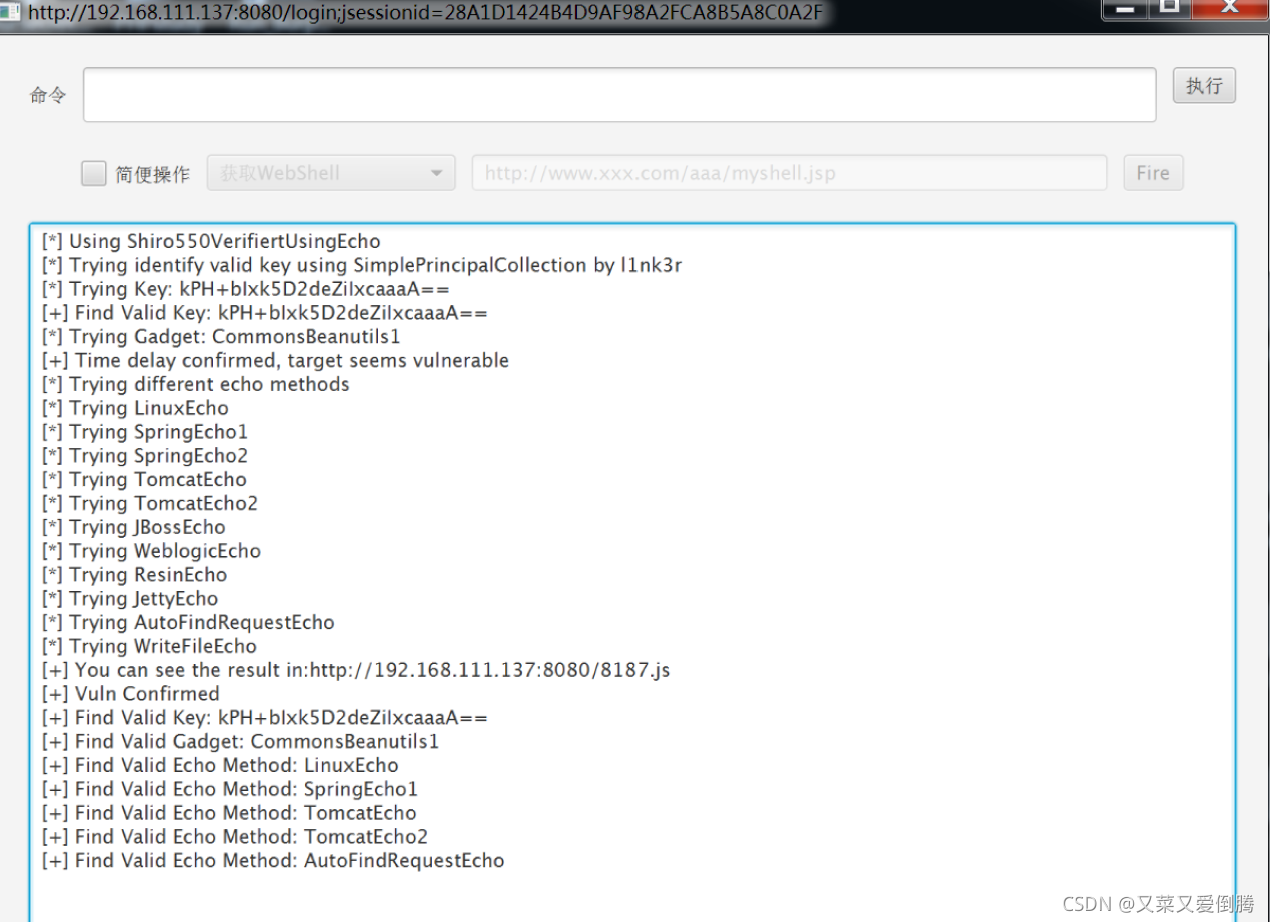Select the 'Trying identify valid key' log line

[362, 265]
